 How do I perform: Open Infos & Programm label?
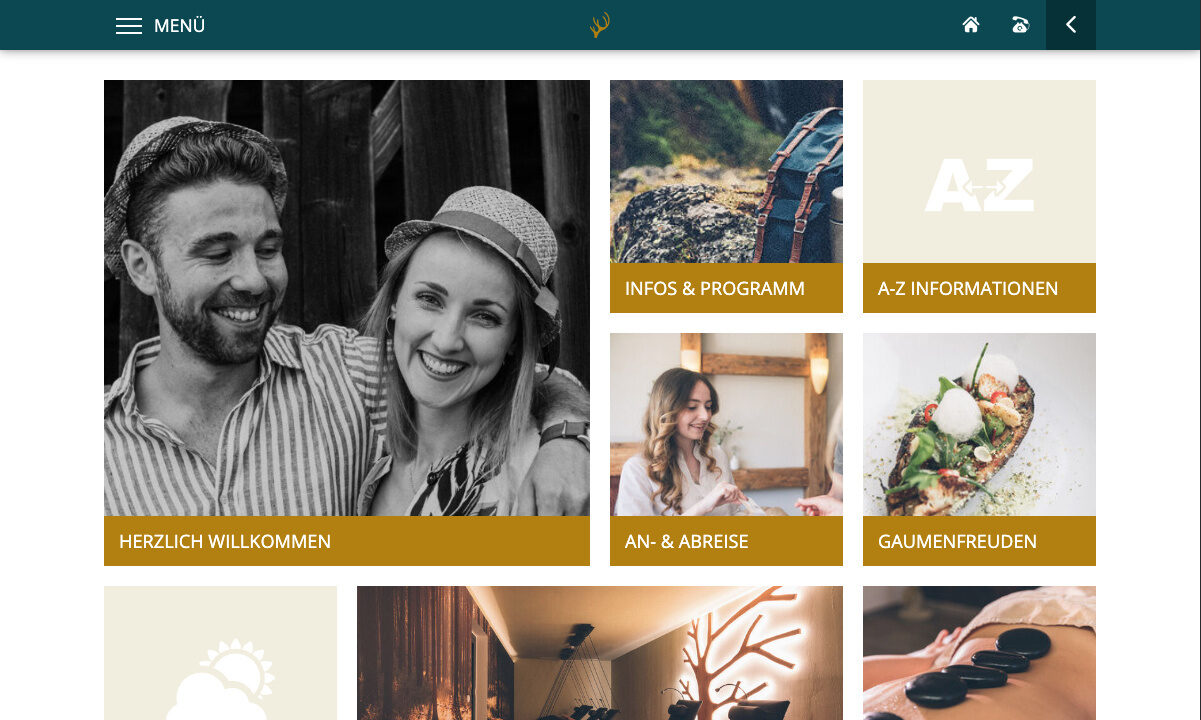click(x=715, y=288)
